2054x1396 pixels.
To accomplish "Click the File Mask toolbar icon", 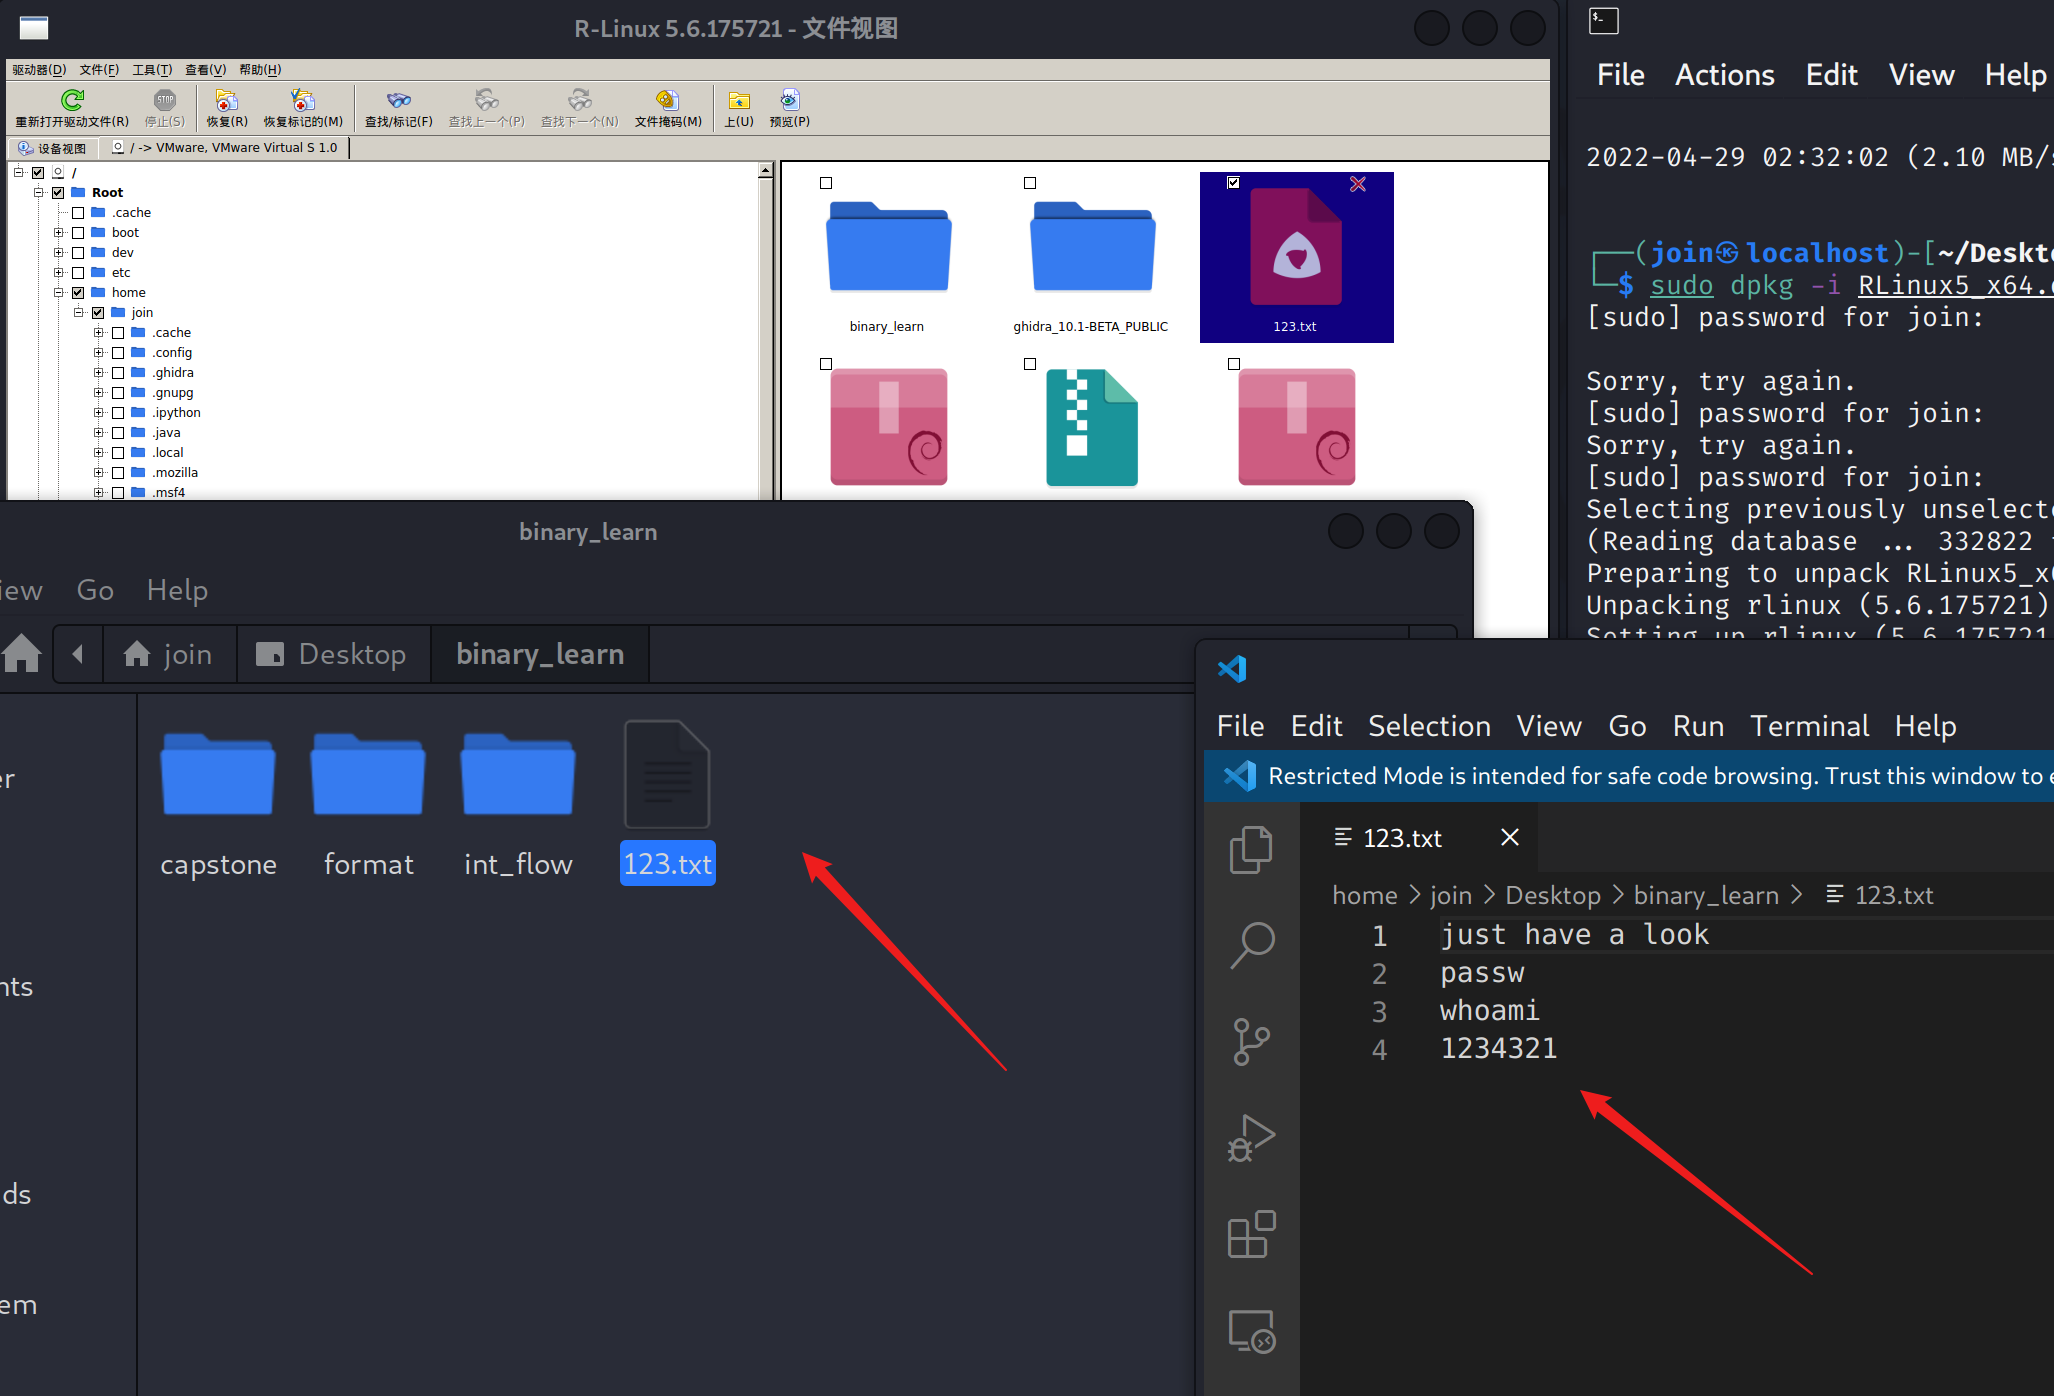I will tap(667, 100).
